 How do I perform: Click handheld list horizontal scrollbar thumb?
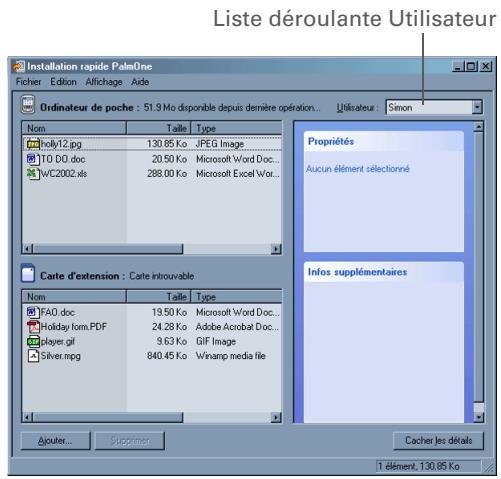pyautogui.click(x=108, y=249)
